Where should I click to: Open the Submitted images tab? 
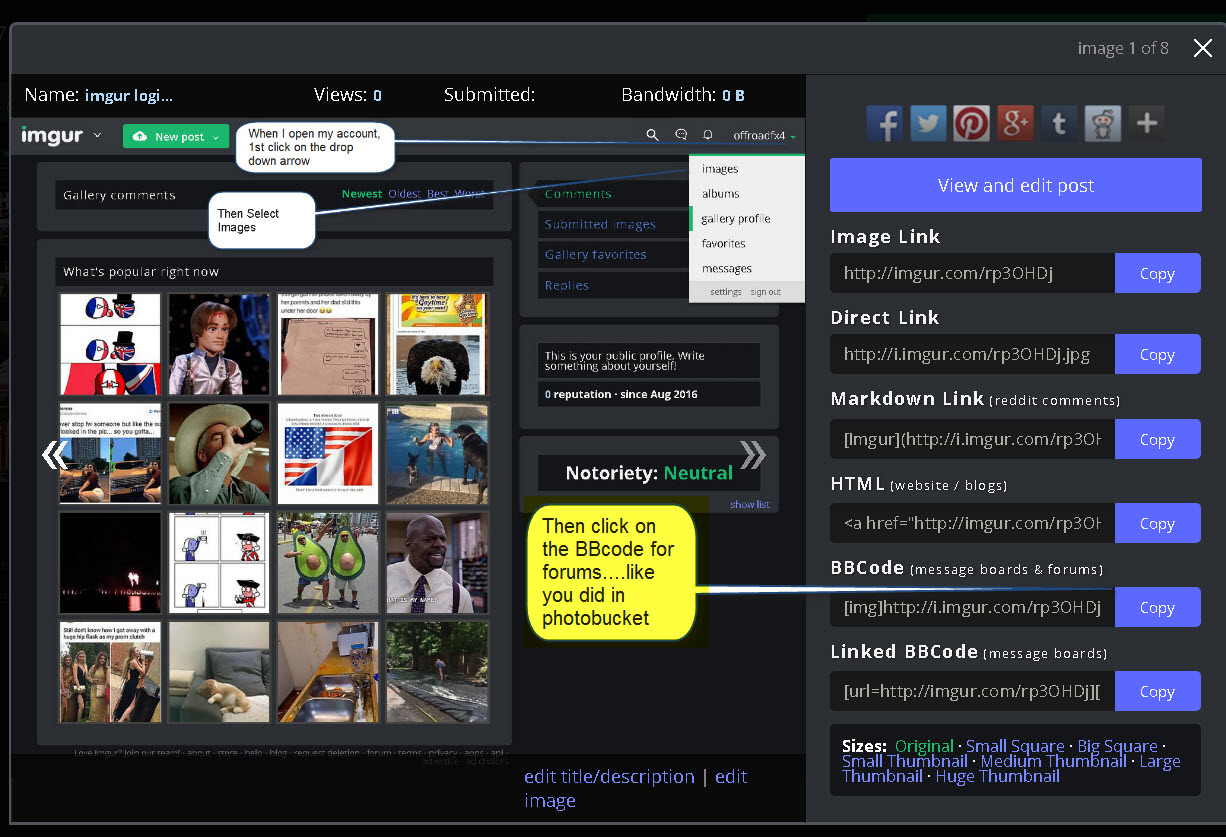pyautogui.click(x=612, y=224)
